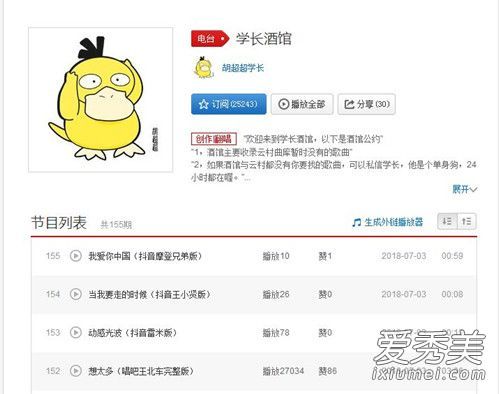Click the Psyduck radio cover image
Image resolution: width=500 pixels, height=394 pixels.
[101, 100]
